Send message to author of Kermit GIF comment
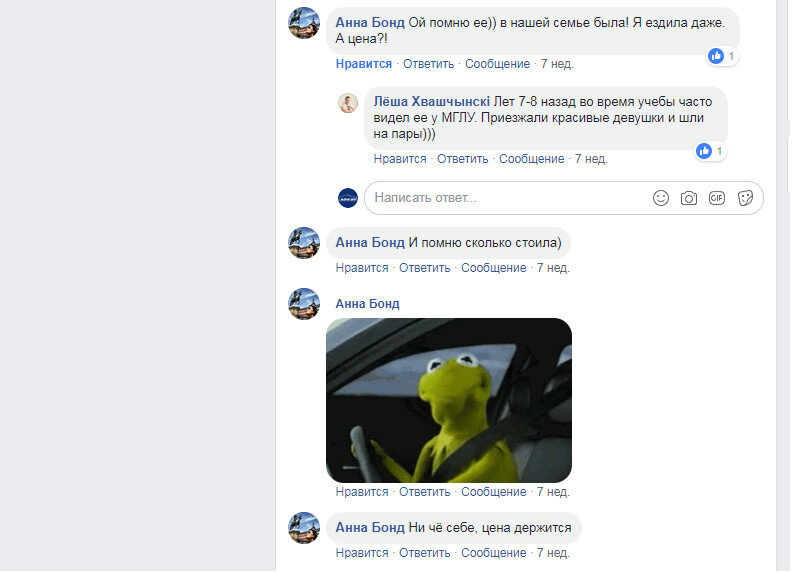 click(x=493, y=492)
